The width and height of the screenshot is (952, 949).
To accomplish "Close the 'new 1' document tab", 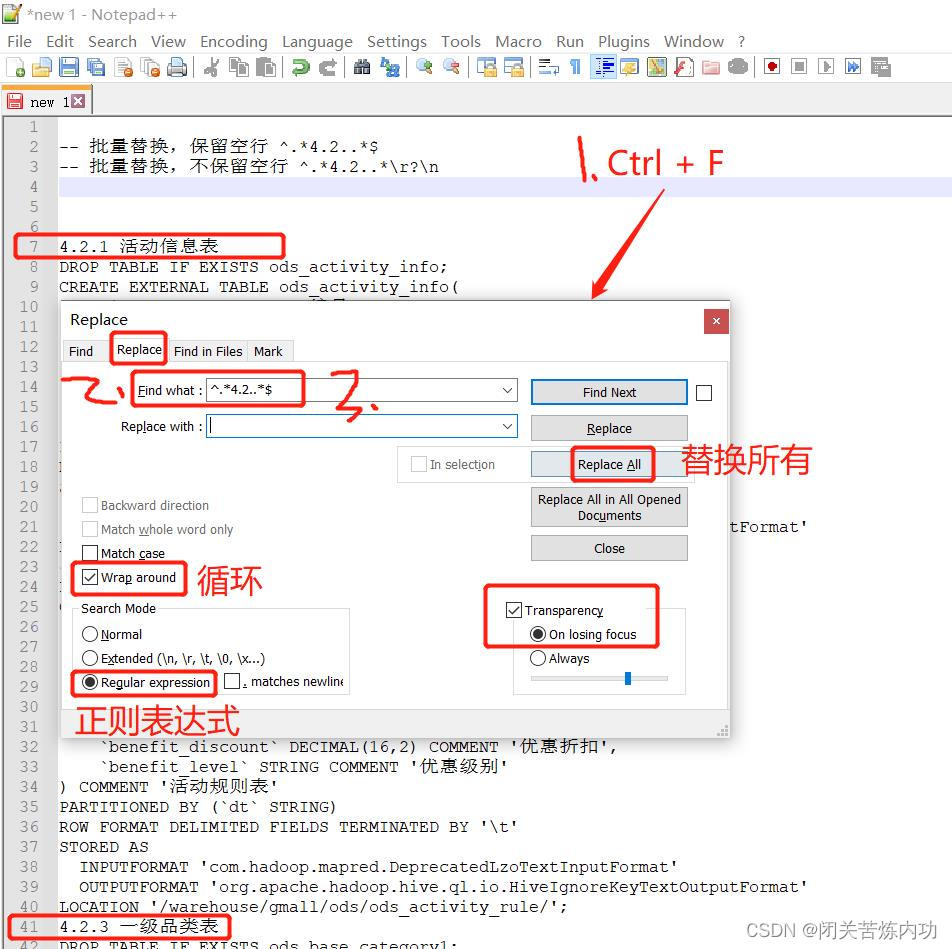I will 78,101.
